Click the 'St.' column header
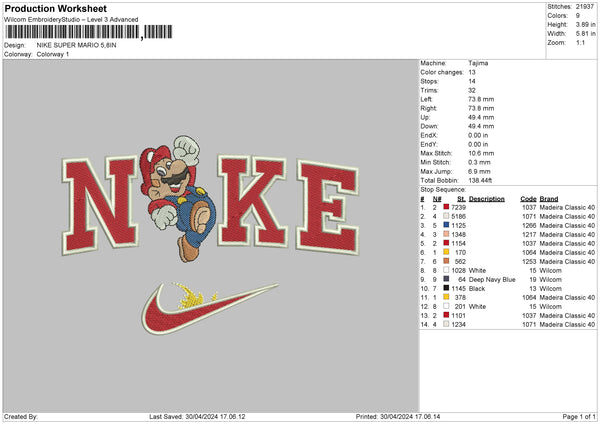The image size is (600, 424). [x=461, y=199]
